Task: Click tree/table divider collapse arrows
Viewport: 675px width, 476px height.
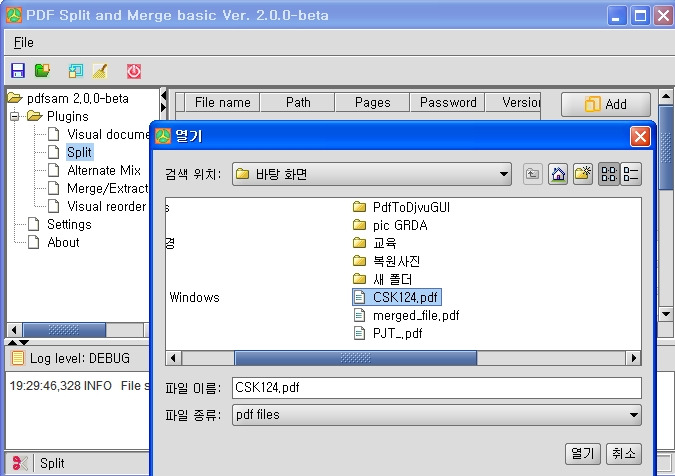Action: coord(163,100)
